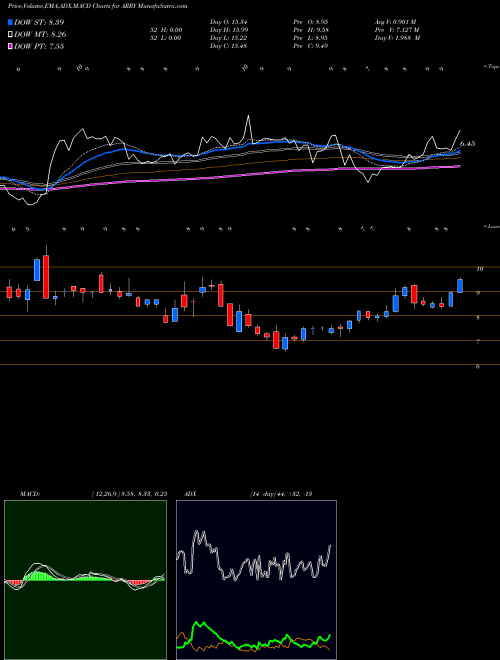Click the MACD panel title
Image resolution: width=500 pixels, height=660 pixels.
tap(30, 494)
